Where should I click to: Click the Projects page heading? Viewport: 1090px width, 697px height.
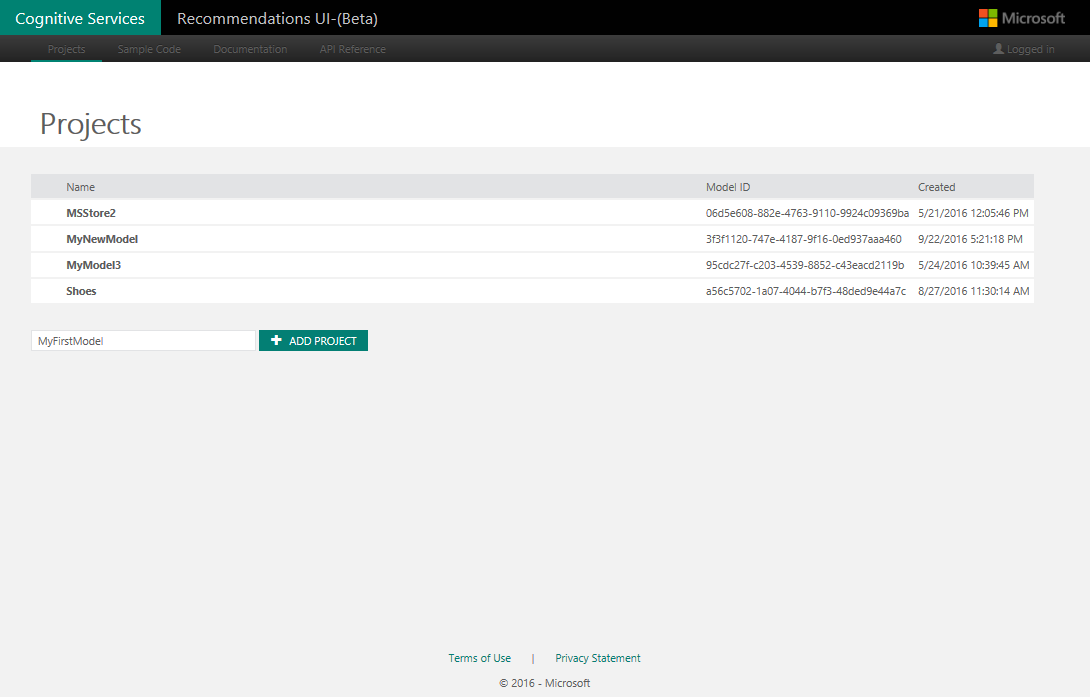click(90, 124)
